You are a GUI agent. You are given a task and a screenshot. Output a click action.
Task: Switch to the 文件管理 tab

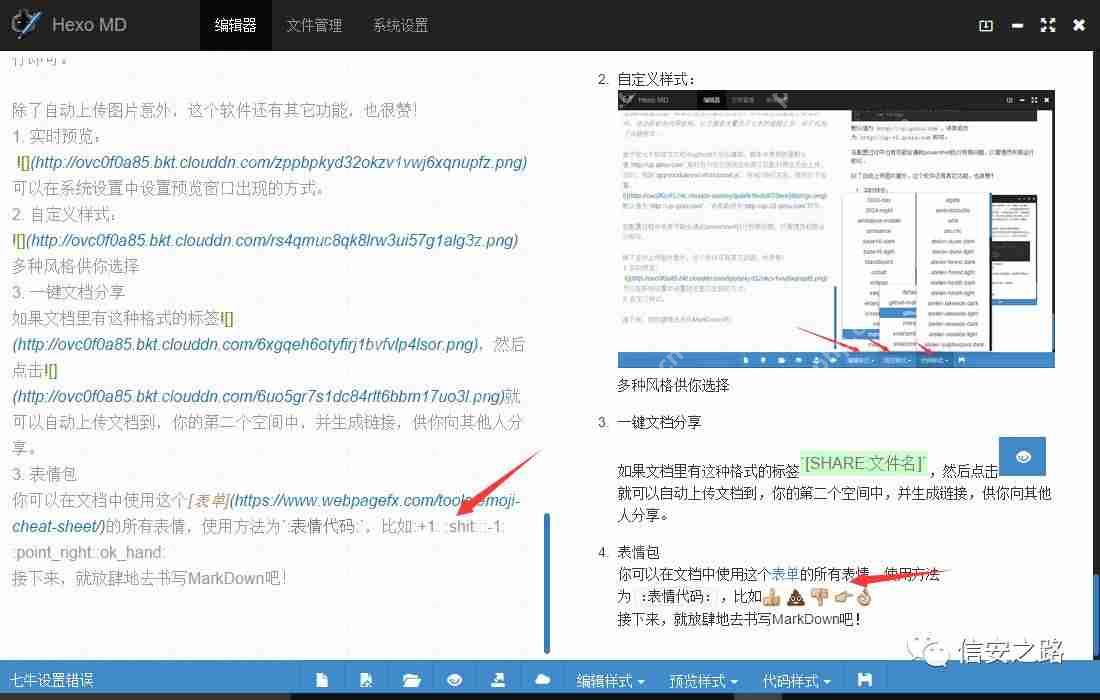[314, 25]
